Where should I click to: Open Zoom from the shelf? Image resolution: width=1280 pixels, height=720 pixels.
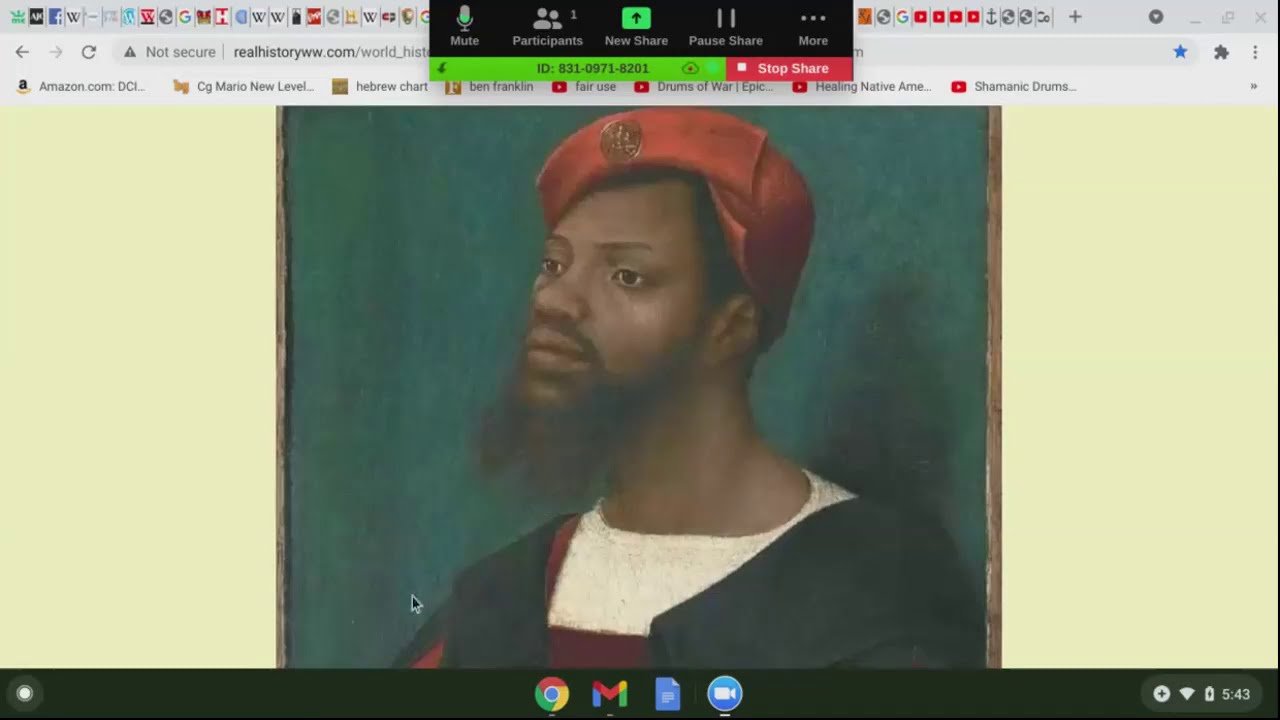(725, 693)
